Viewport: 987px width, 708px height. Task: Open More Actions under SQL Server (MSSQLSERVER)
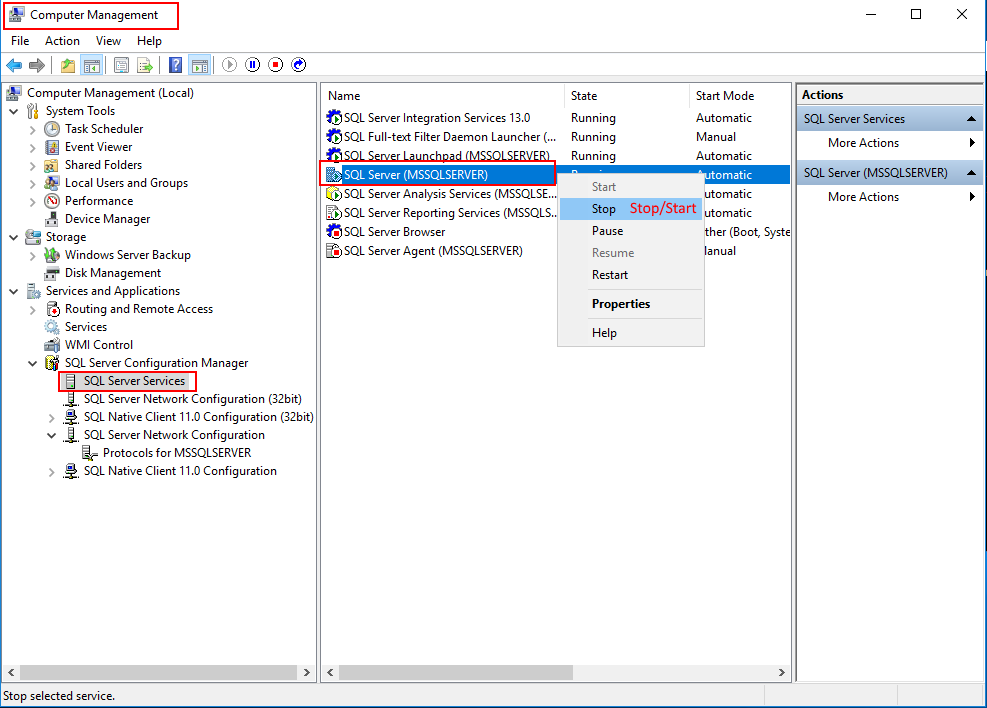[890, 197]
